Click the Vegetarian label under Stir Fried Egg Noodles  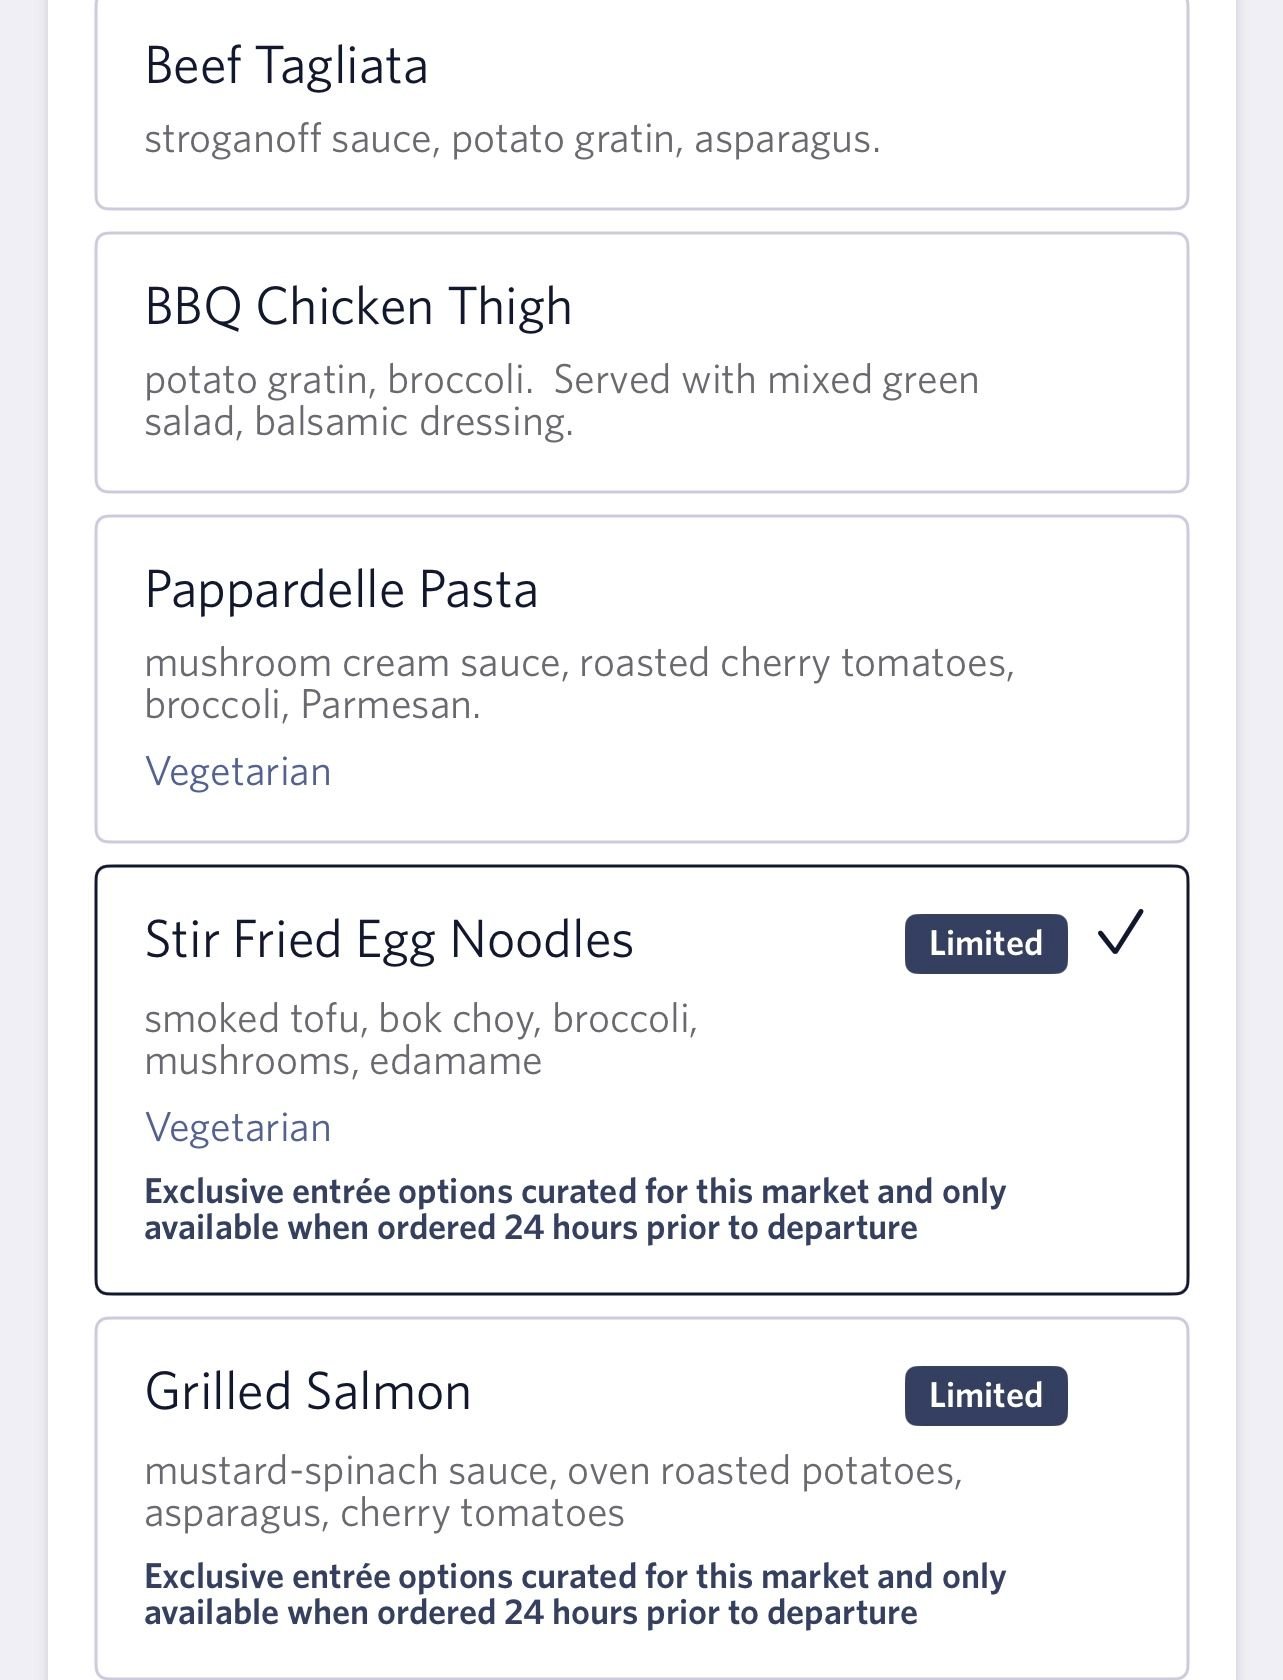[x=238, y=1128]
